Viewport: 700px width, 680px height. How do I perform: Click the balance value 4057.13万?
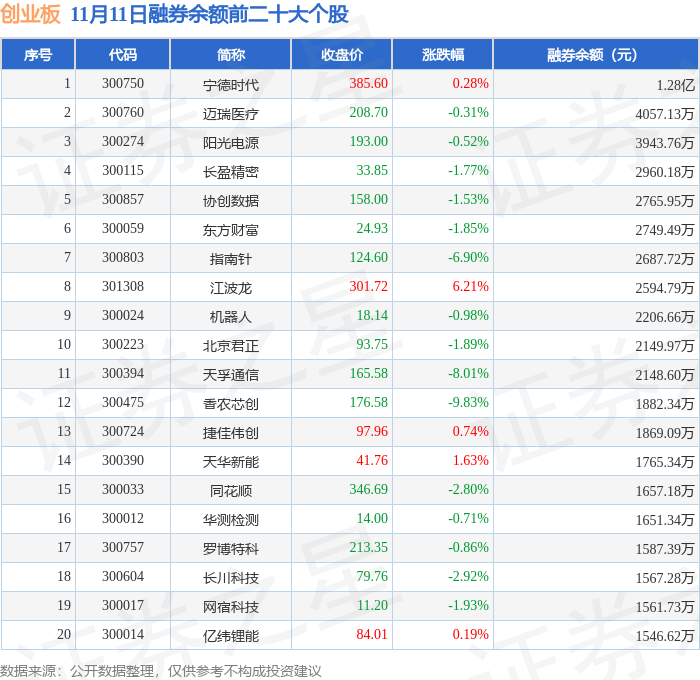(x=665, y=114)
